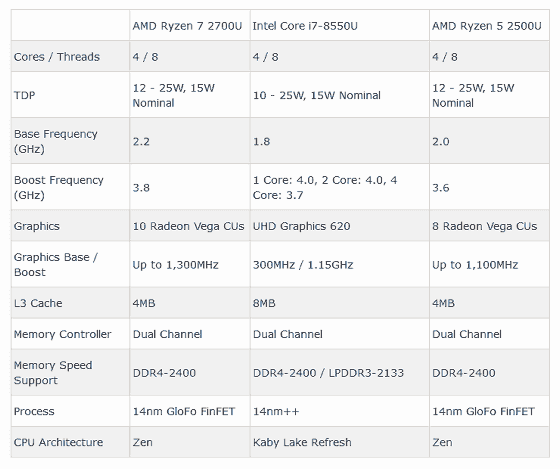560x469 pixels.
Task: Click the Intel boost frequency per-core cell
Action: point(339,187)
